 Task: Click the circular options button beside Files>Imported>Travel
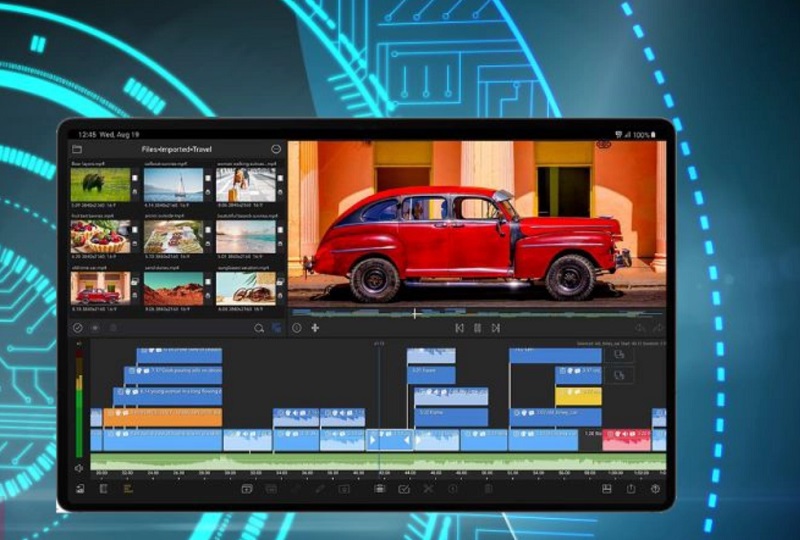point(276,149)
